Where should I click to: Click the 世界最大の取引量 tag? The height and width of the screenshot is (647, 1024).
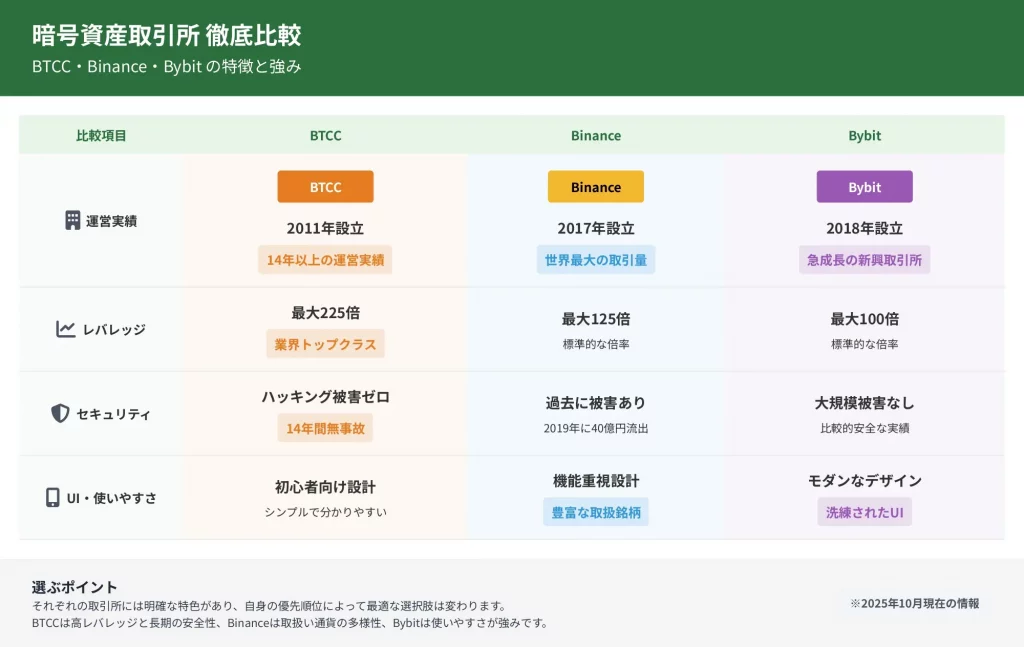pyautogui.click(x=595, y=260)
